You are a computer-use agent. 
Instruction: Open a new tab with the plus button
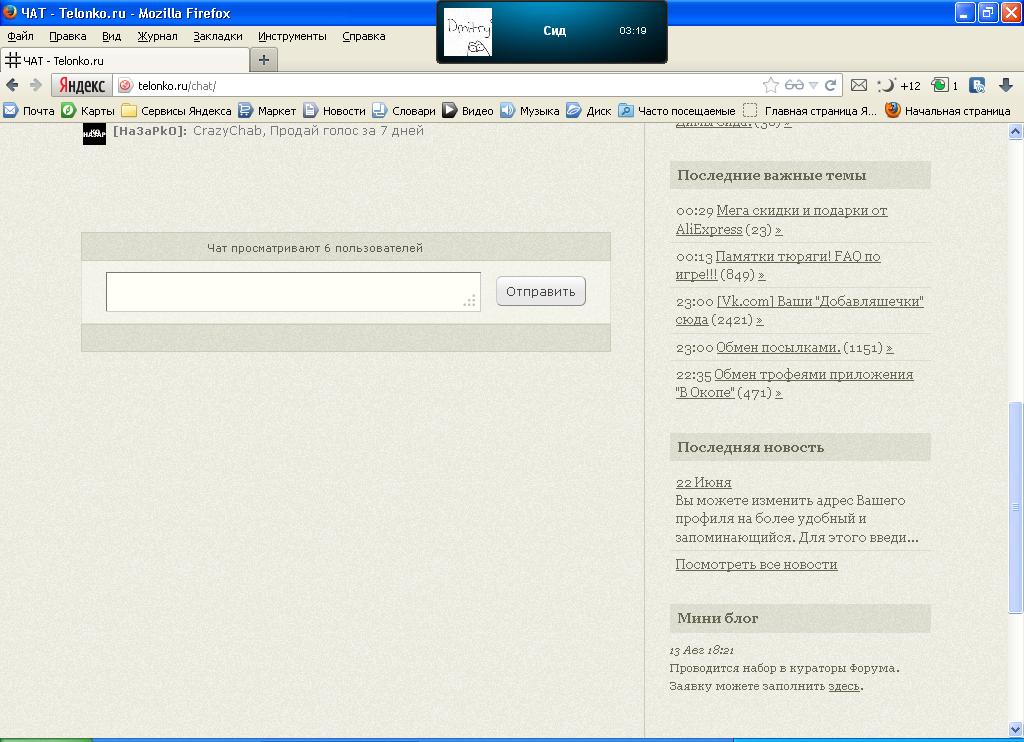click(x=264, y=61)
